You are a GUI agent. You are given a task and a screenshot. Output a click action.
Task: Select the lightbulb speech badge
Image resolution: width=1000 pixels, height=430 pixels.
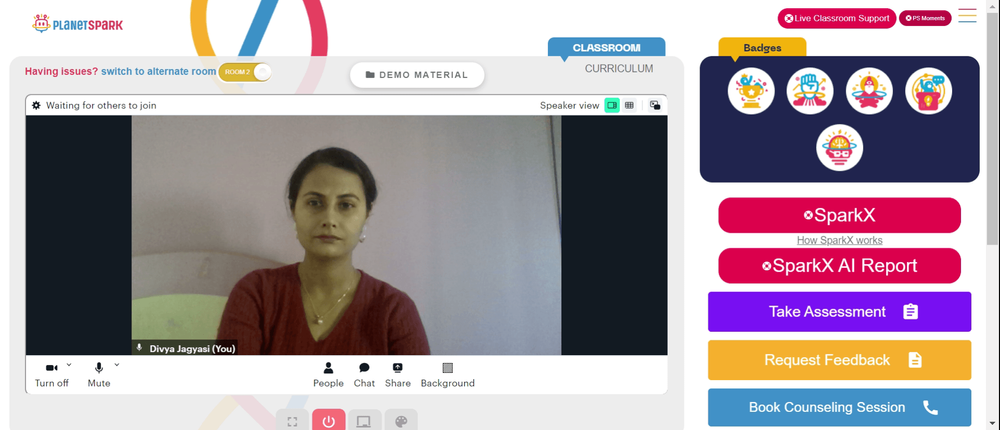[x=929, y=91]
